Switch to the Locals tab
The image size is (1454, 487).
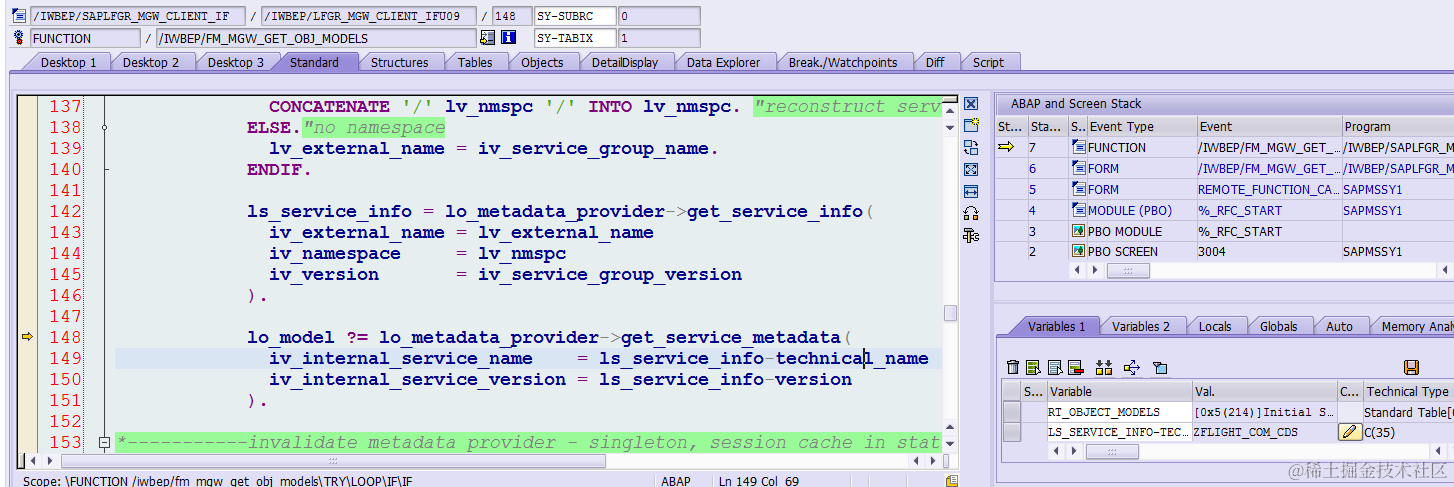click(x=1215, y=326)
